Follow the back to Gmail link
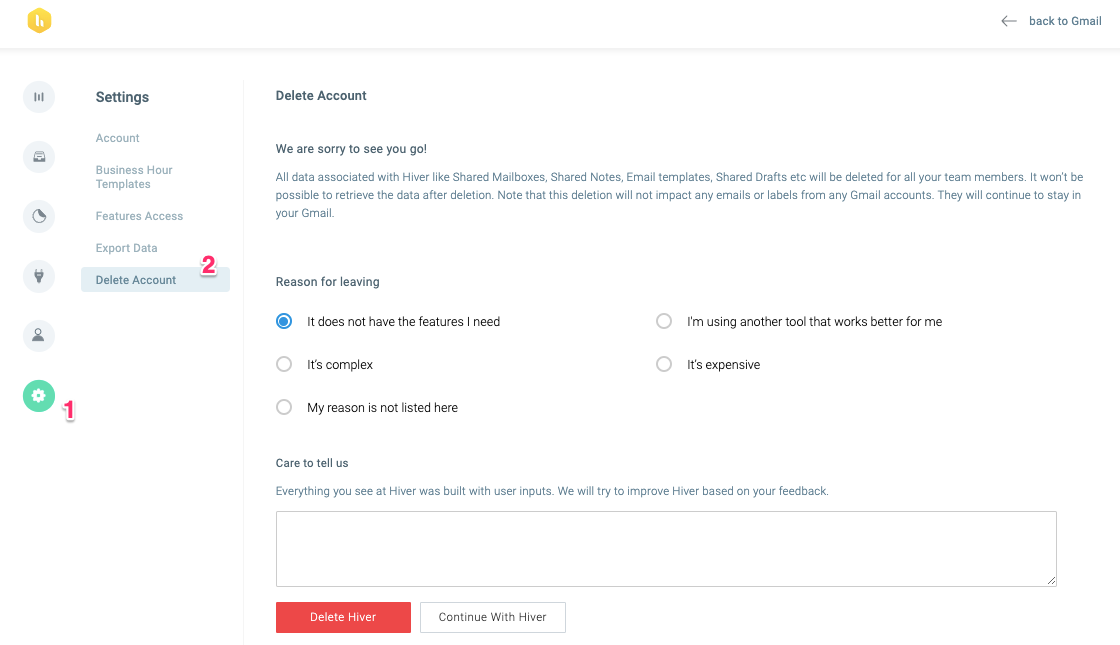This screenshot has width=1120, height=645. click(1065, 21)
